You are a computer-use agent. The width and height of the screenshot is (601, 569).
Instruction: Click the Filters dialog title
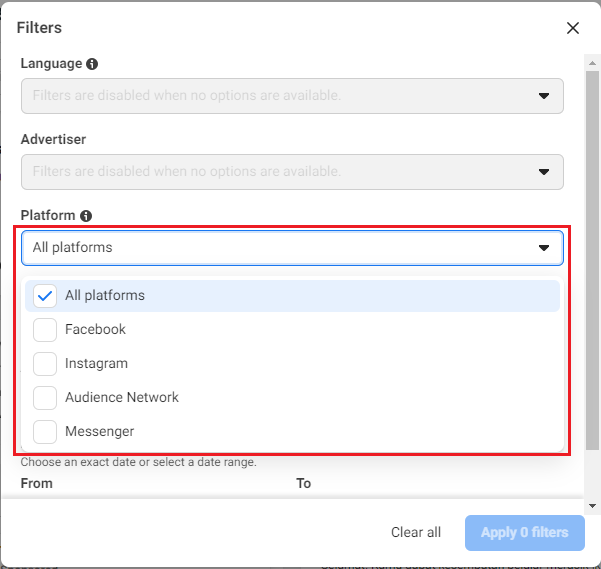(x=39, y=28)
